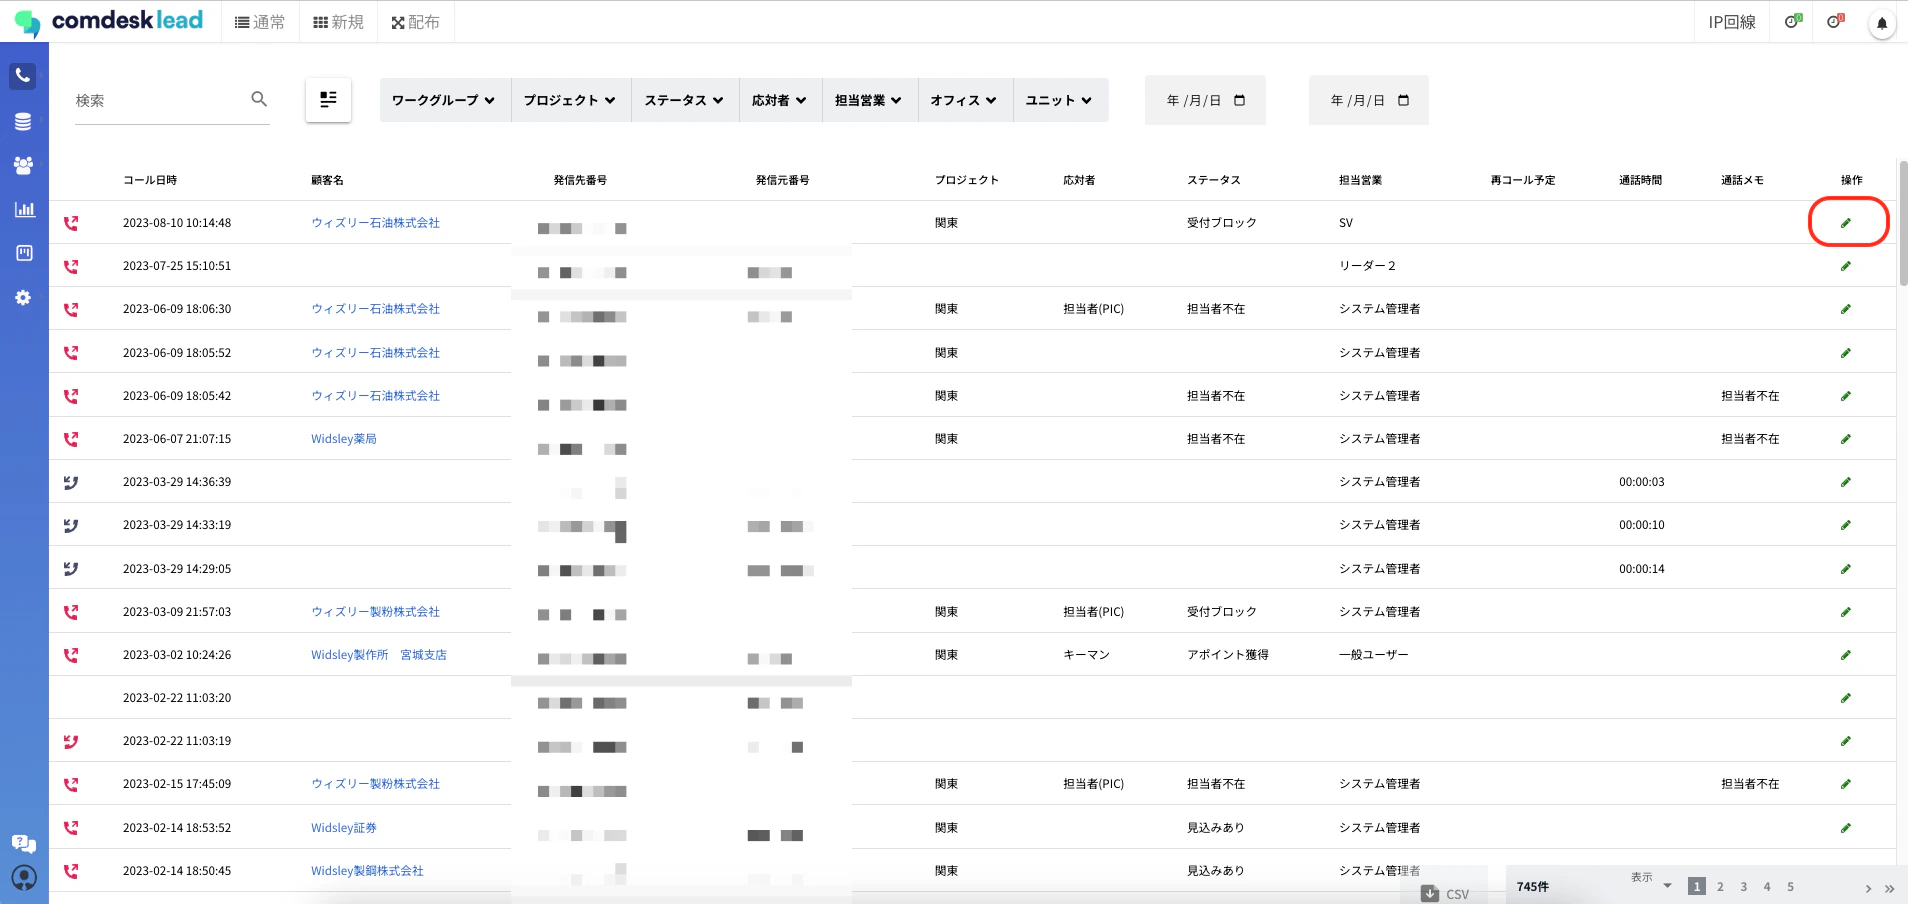The image size is (1908, 904).
Task: Open the users group icon in sidebar
Action: pyautogui.click(x=23, y=165)
